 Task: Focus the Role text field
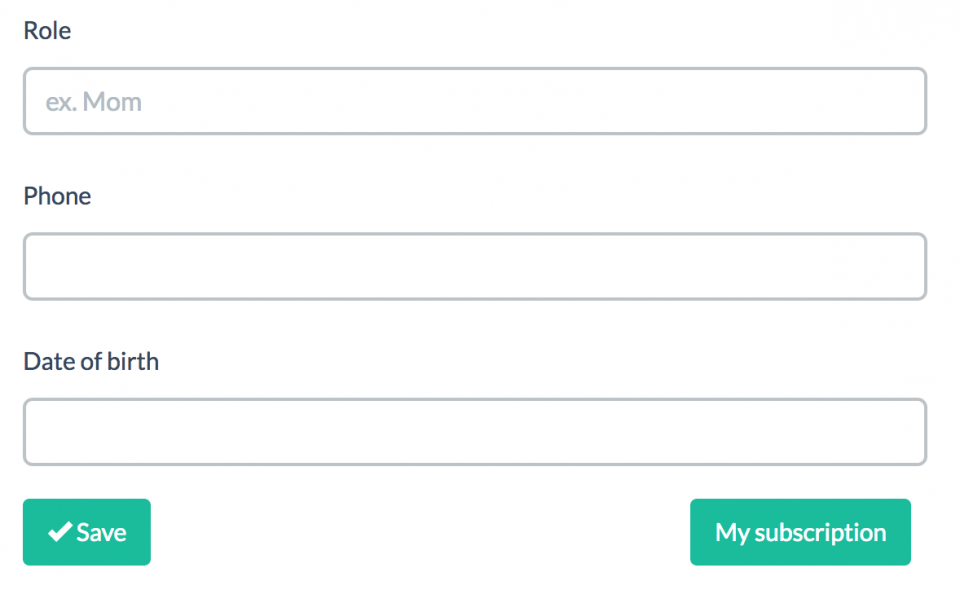474,101
